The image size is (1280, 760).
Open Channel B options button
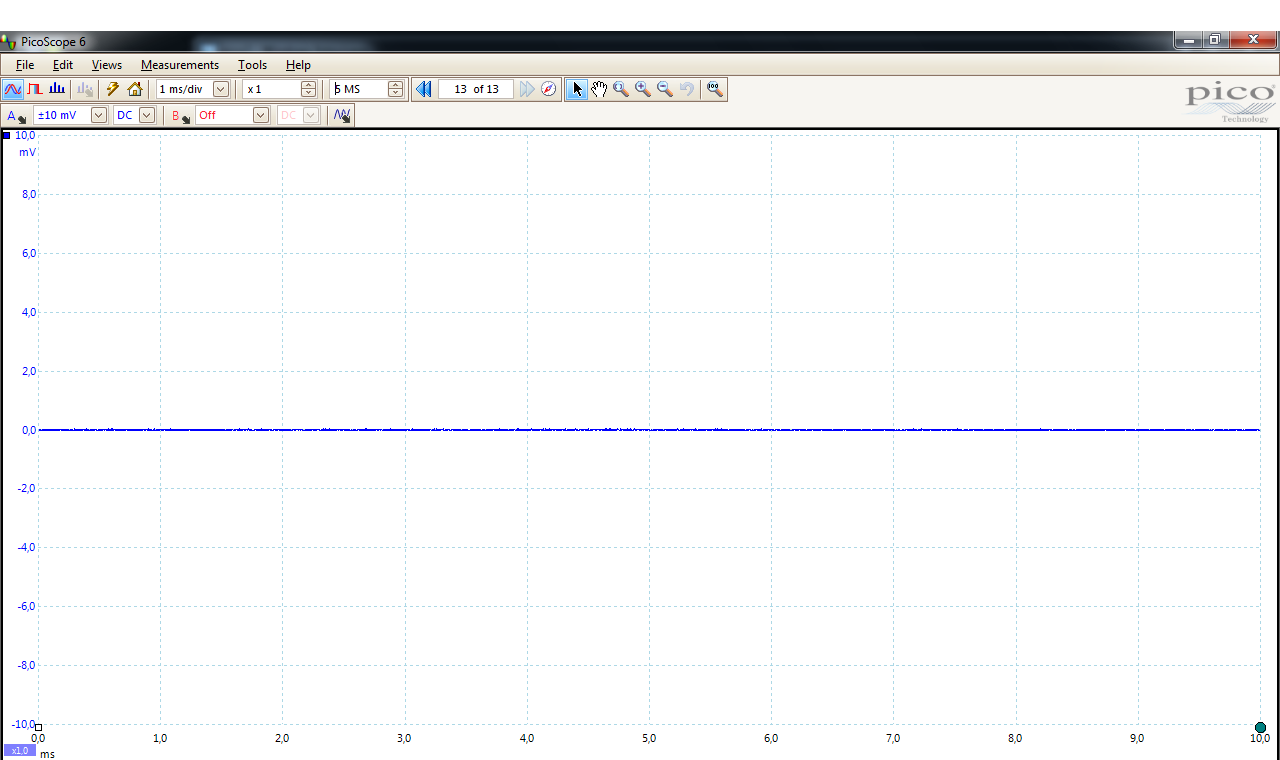[x=180, y=116]
